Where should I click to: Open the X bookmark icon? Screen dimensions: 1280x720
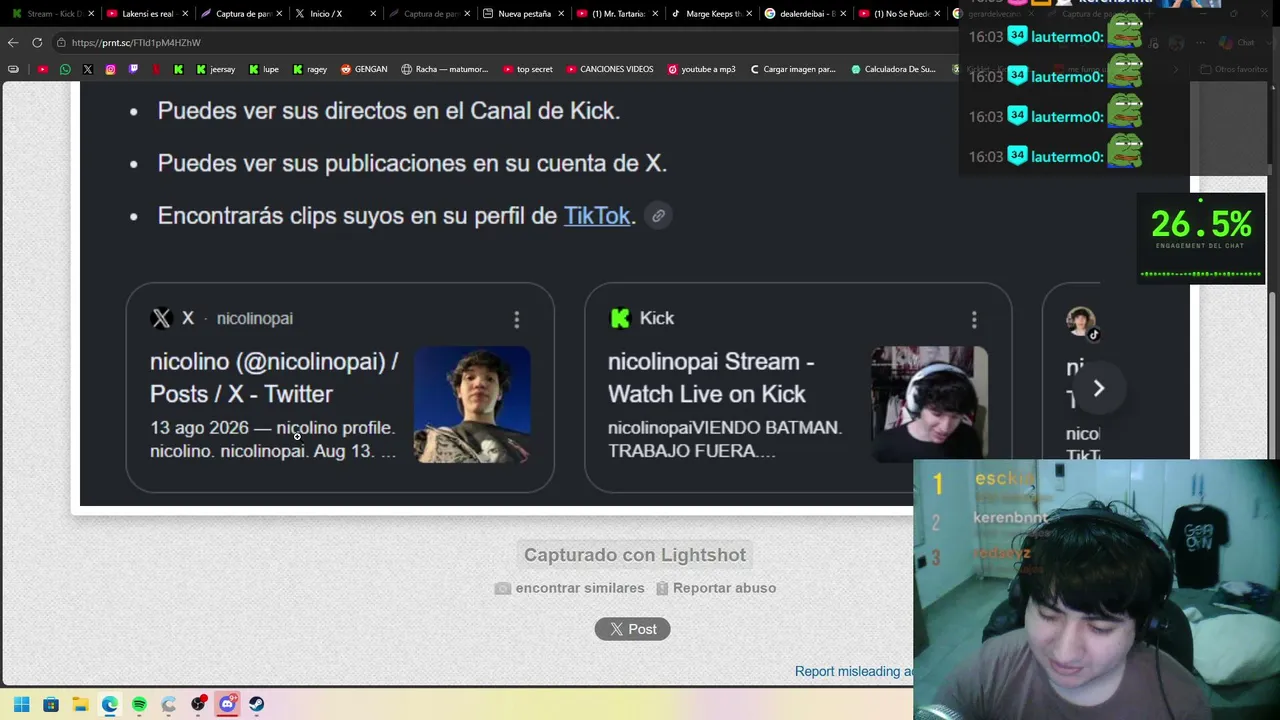click(x=88, y=69)
